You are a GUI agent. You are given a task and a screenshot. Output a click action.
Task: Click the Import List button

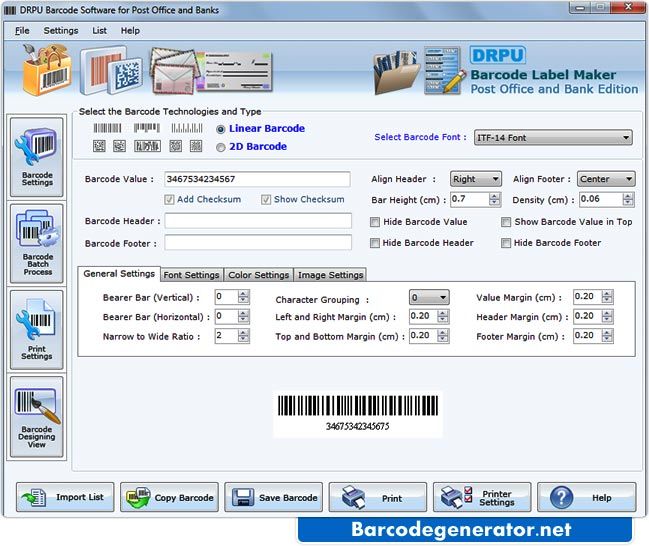pos(65,497)
